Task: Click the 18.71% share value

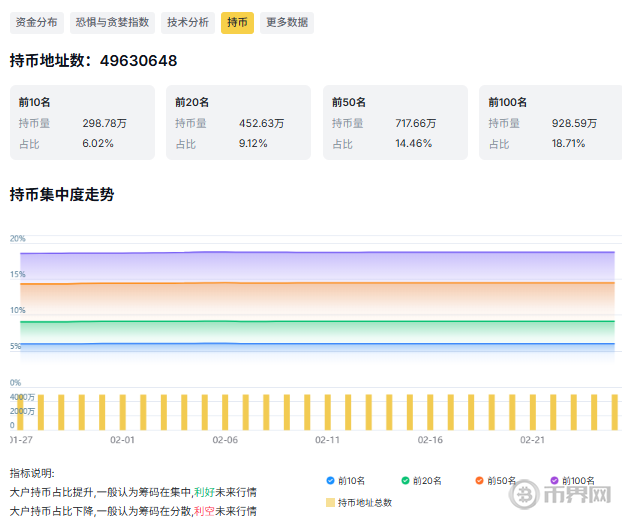Action: click(x=568, y=144)
